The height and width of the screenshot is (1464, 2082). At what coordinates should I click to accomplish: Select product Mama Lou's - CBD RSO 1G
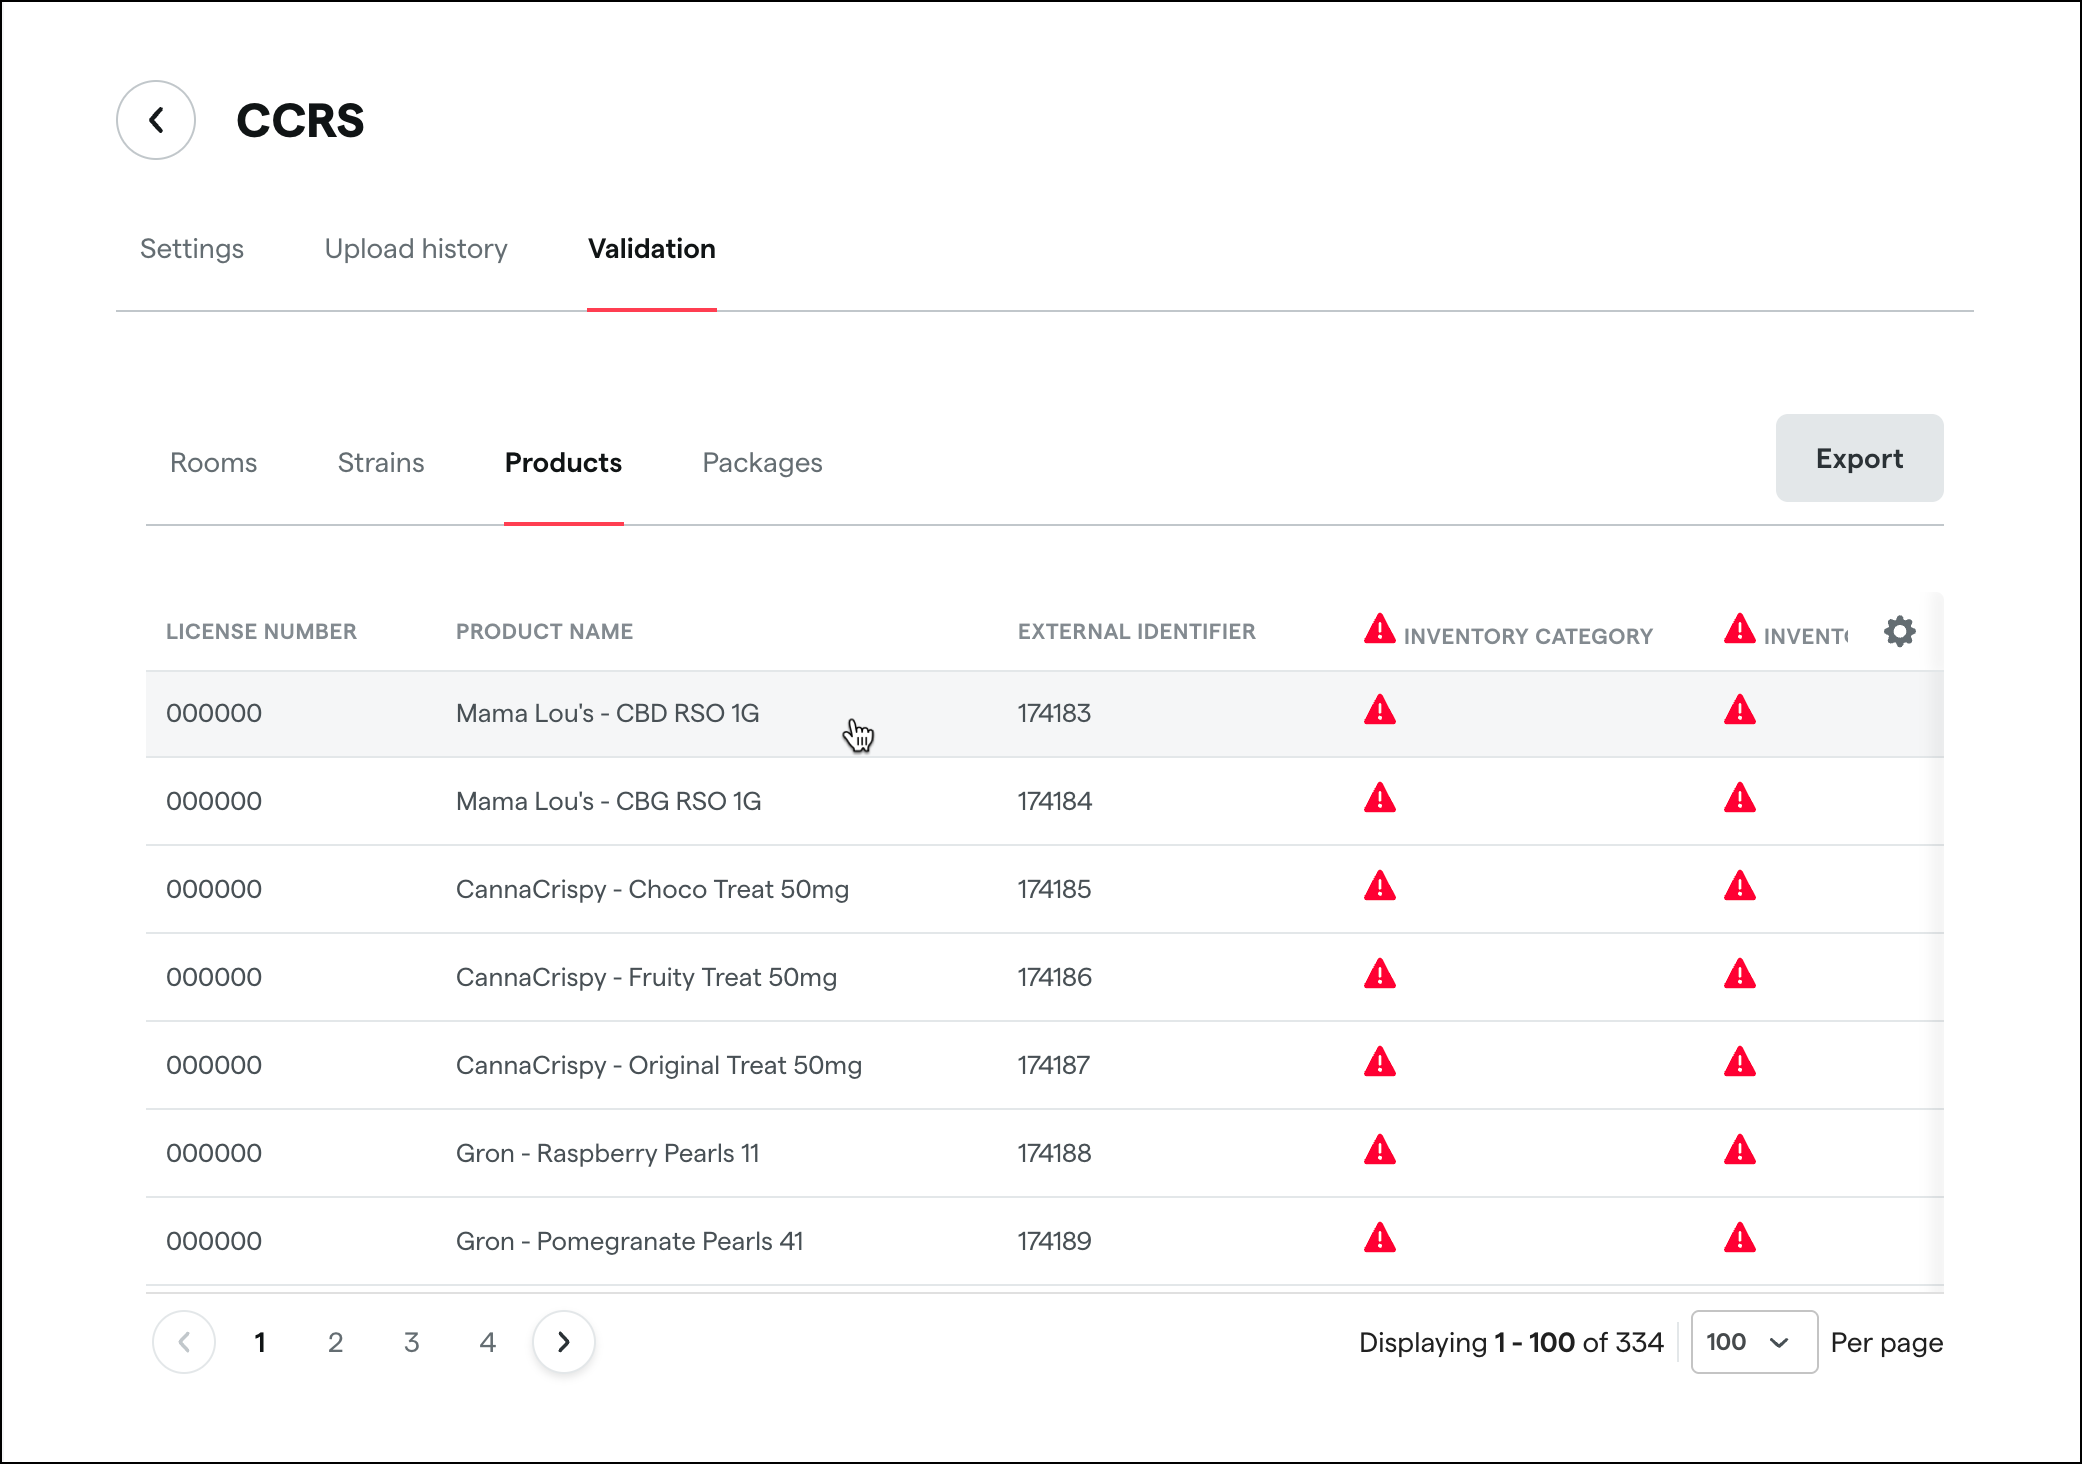[x=607, y=713]
